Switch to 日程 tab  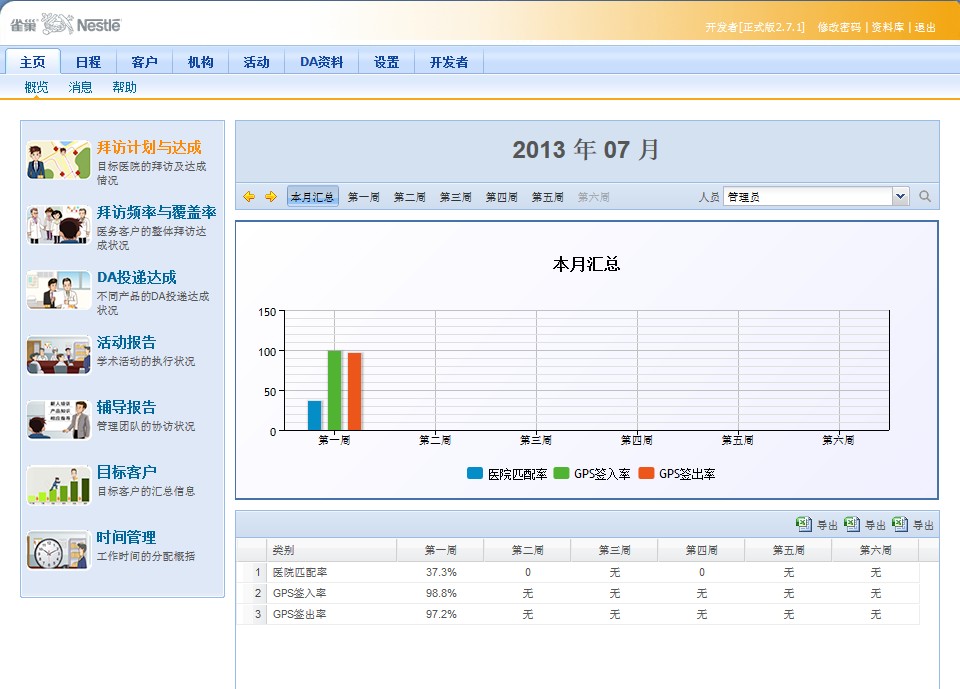pos(88,62)
